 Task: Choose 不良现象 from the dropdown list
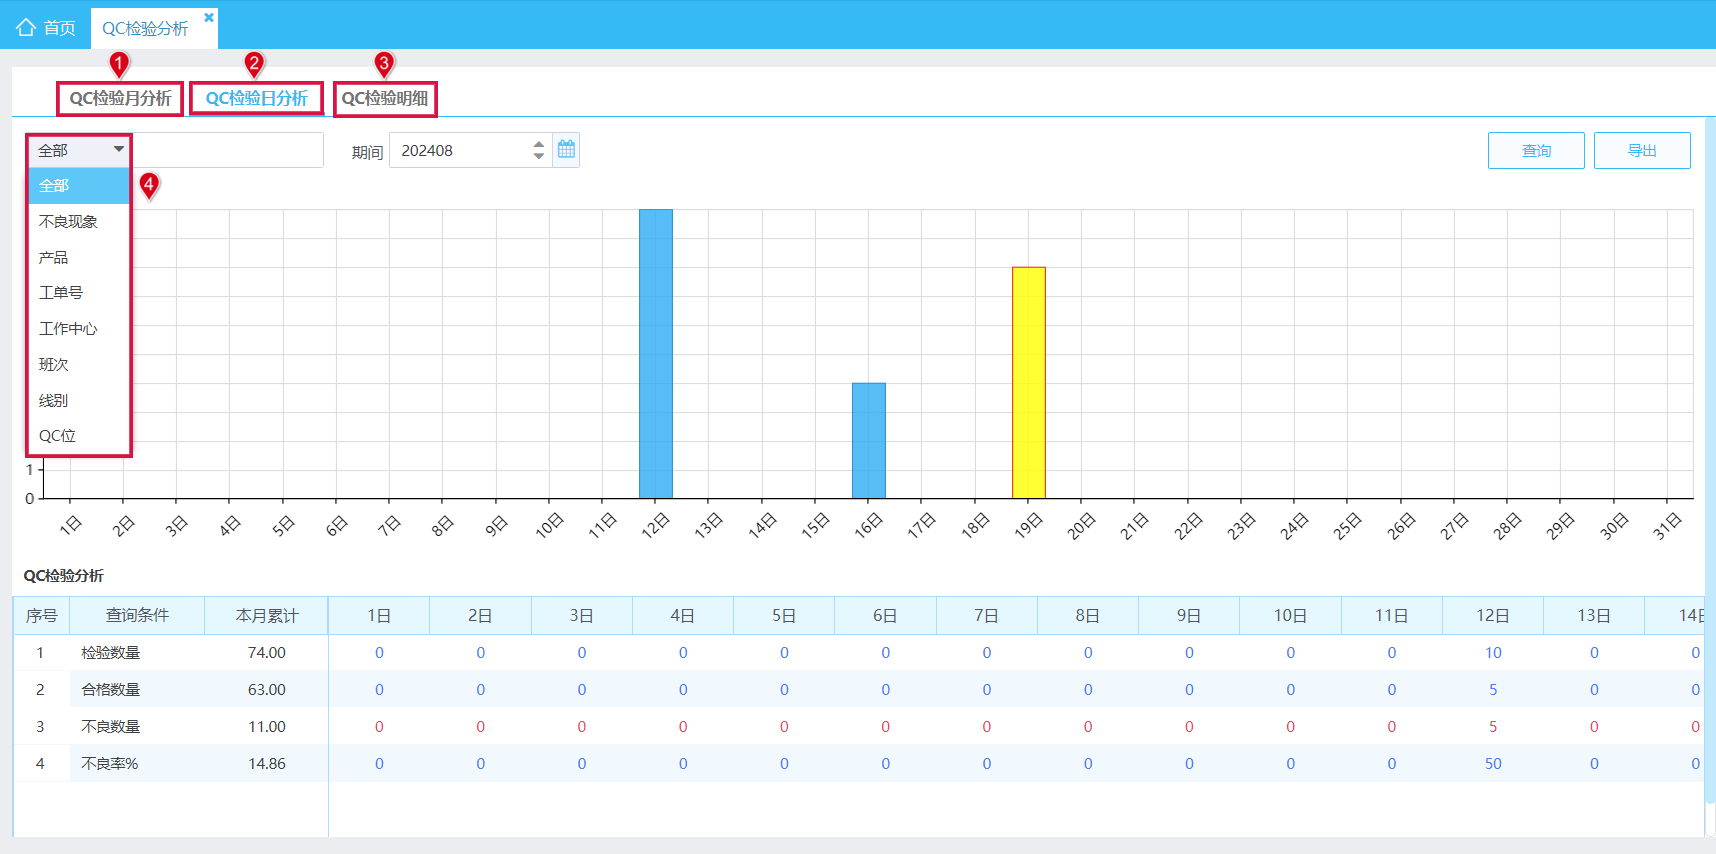79,222
